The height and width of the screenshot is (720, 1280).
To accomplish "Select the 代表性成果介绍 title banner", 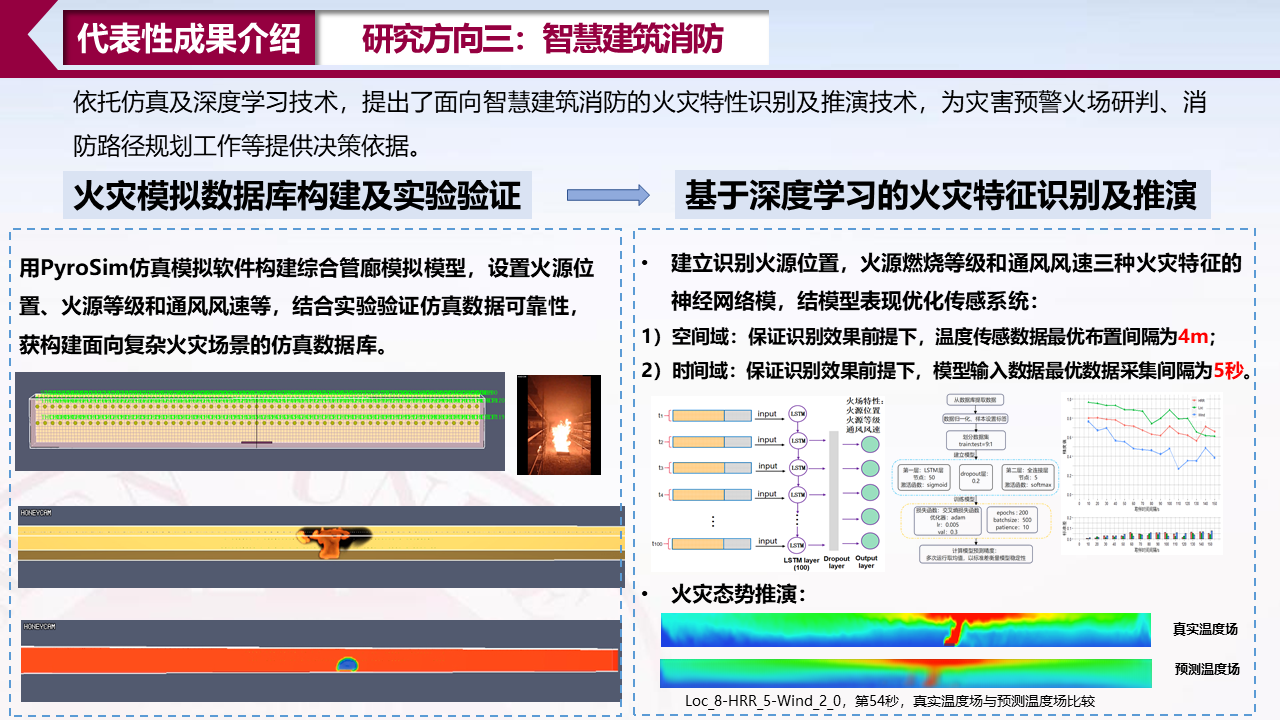I will click(x=189, y=38).
